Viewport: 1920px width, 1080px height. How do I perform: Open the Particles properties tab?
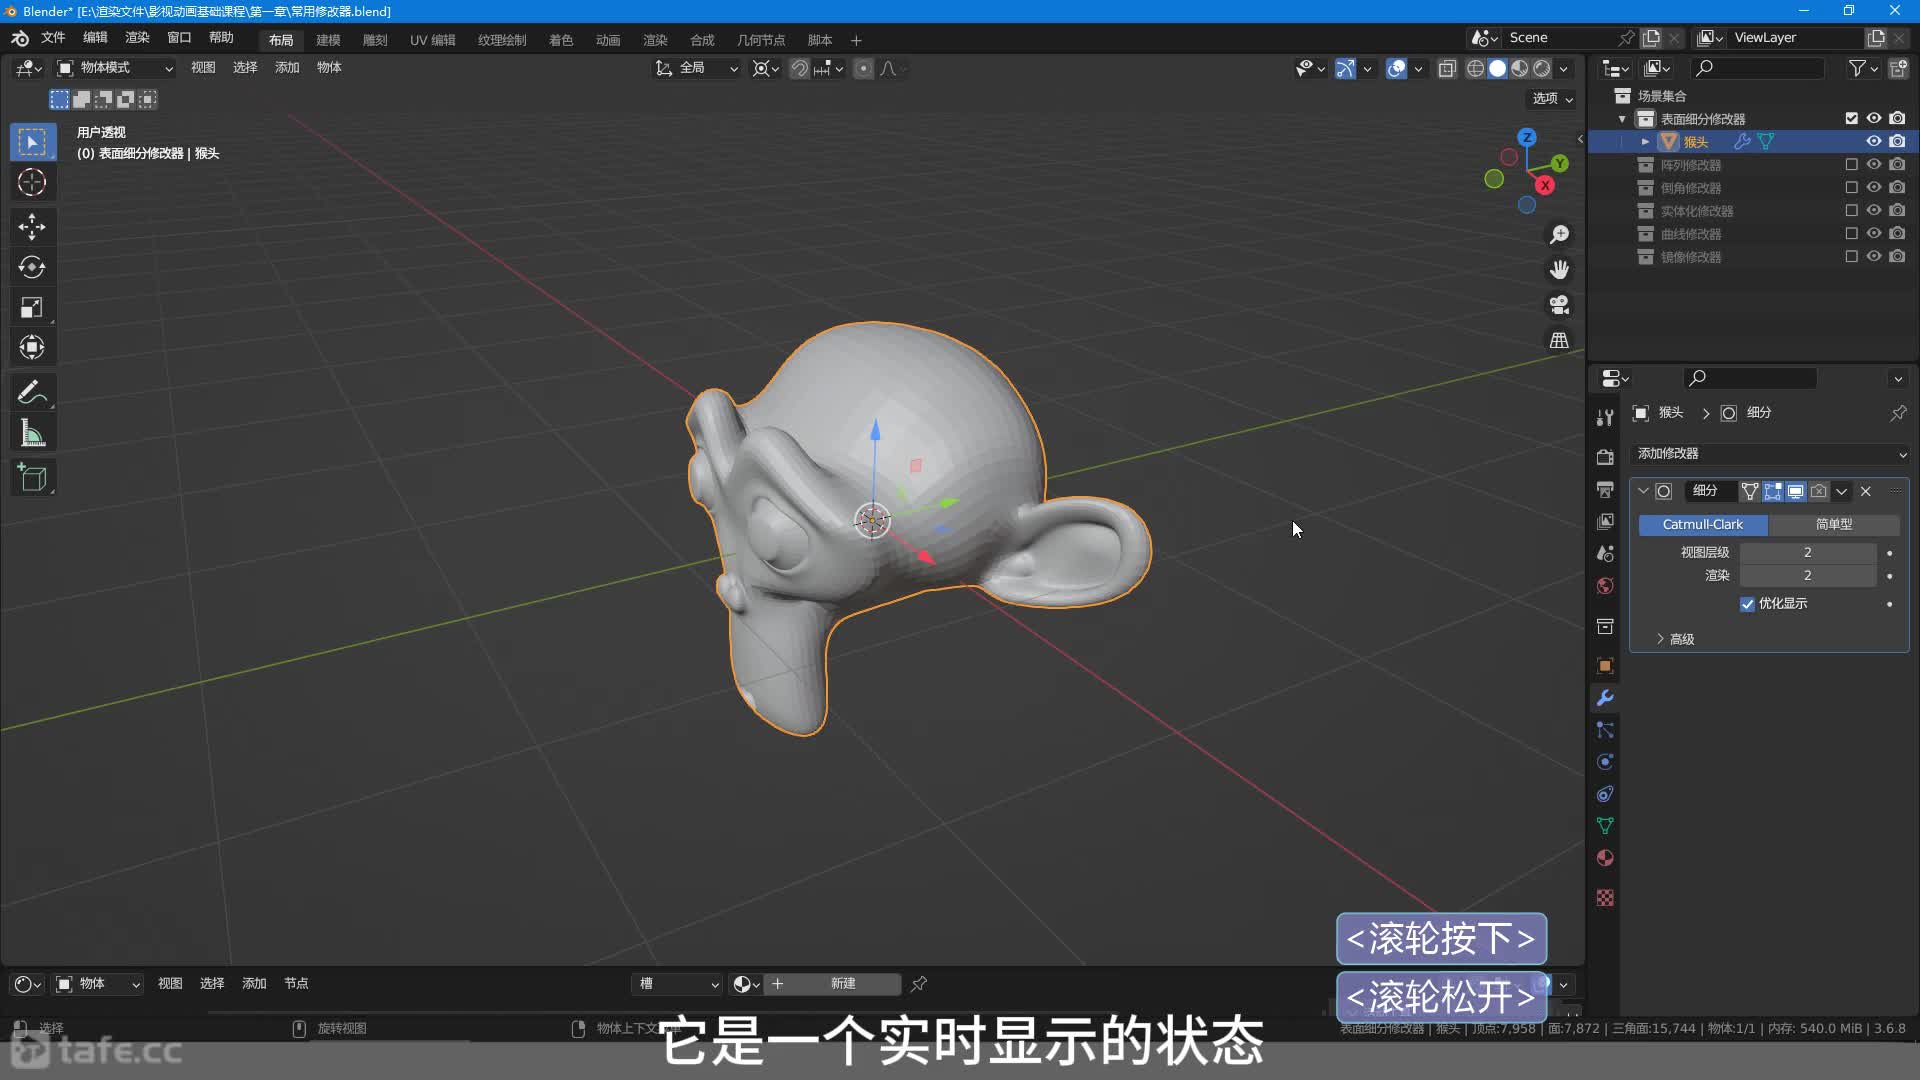(x=1605, y=730)
